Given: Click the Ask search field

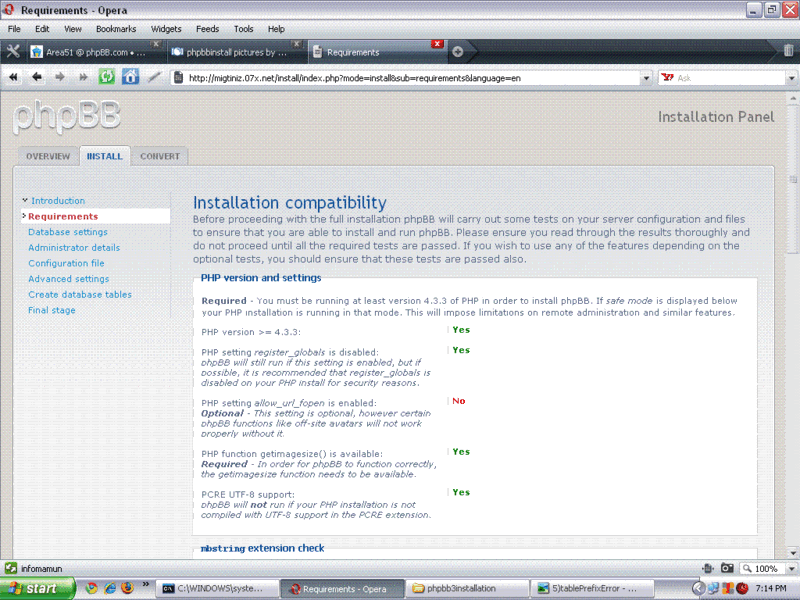Looking at the screenshot, I should (730, 78).
